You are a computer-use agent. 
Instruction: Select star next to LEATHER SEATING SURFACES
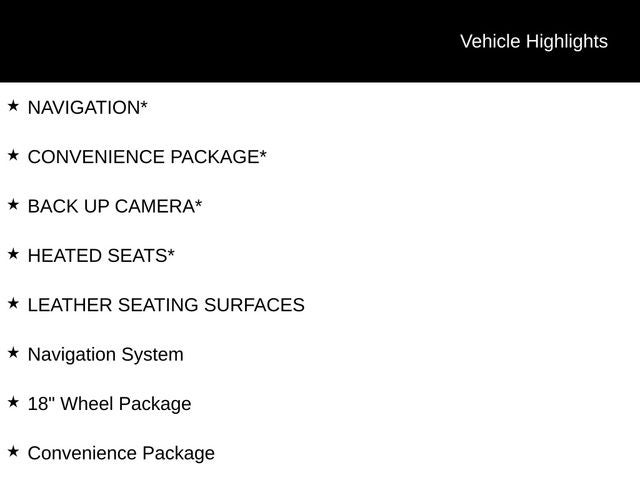coord(13,303)
